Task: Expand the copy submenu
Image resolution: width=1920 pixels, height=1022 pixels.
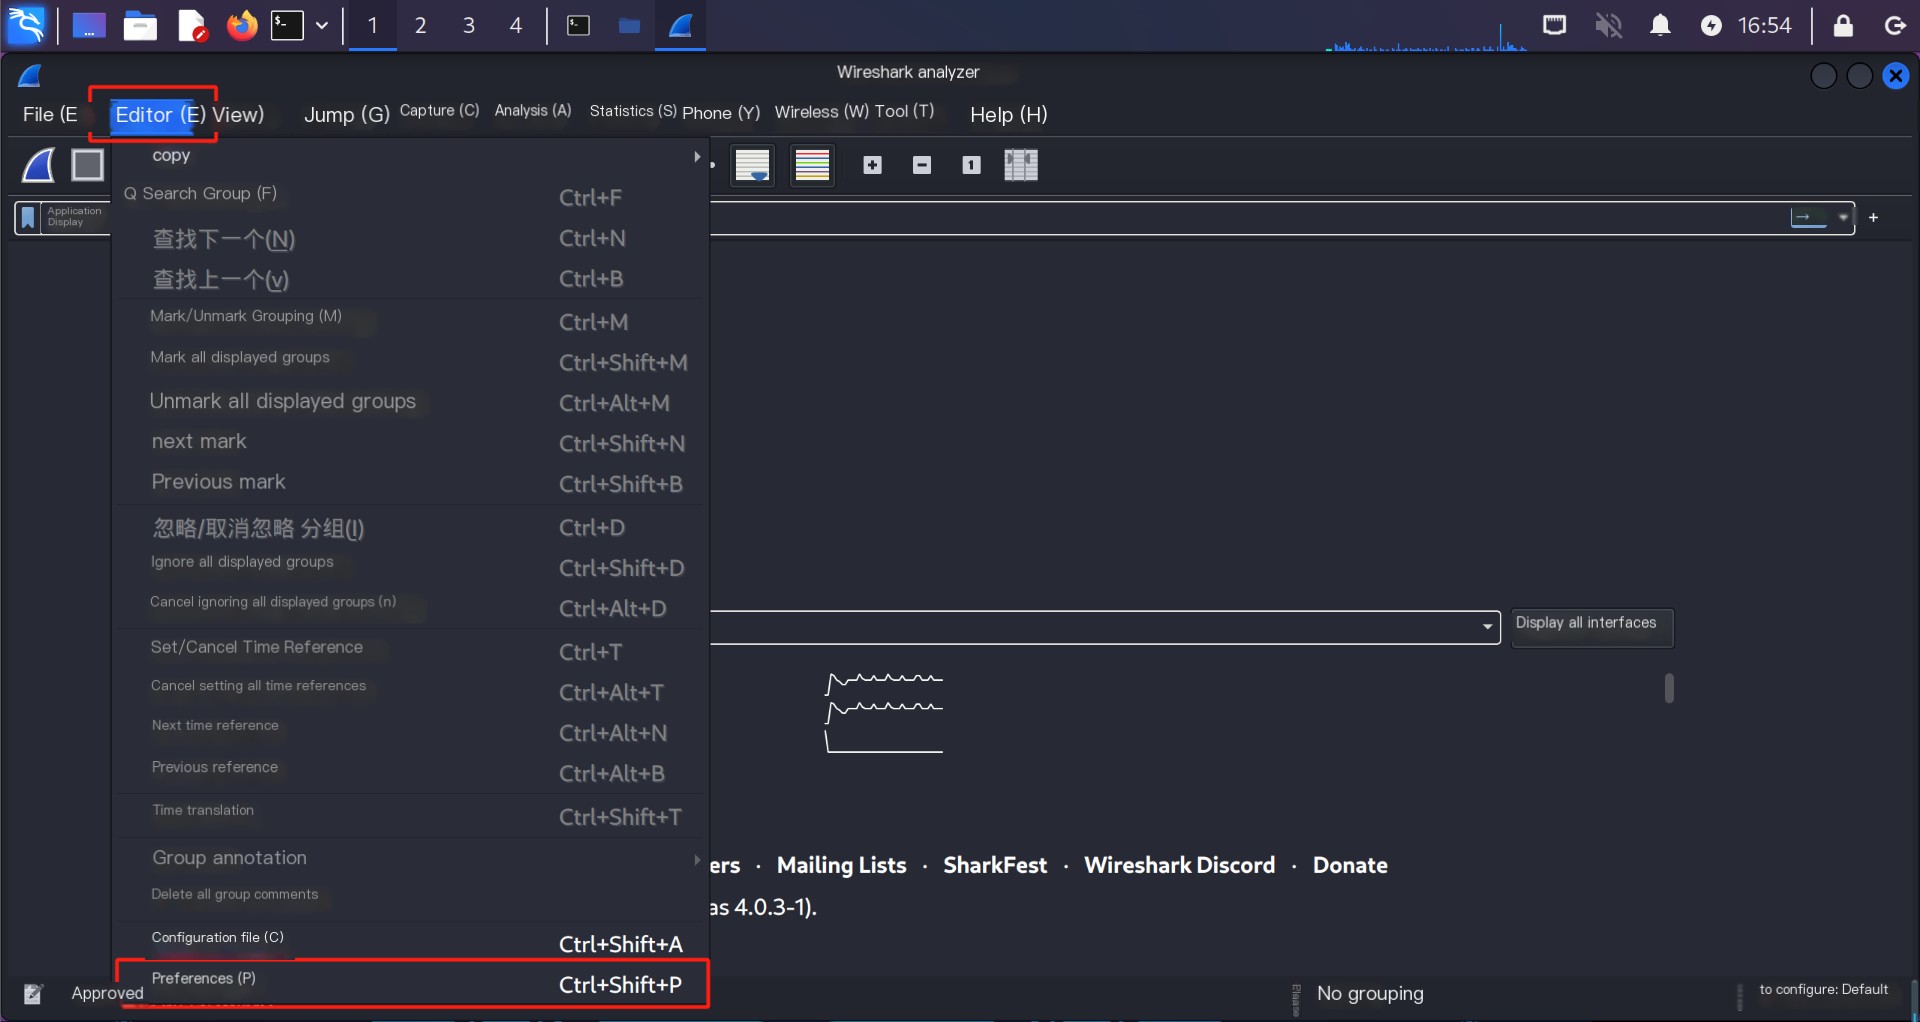Action: [x=410, y=156]
